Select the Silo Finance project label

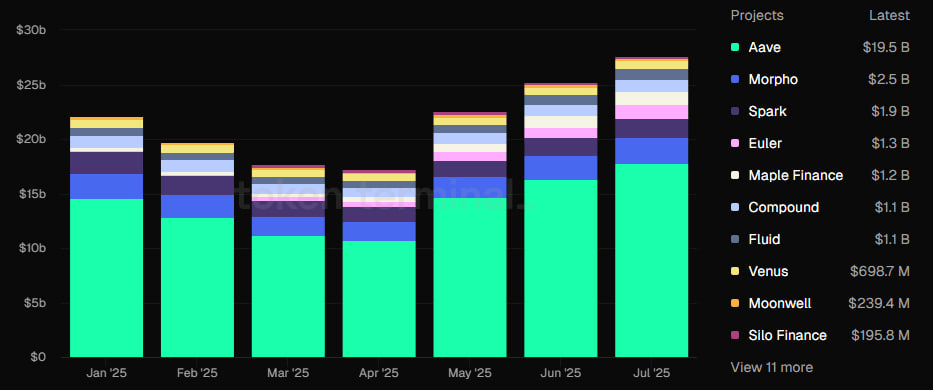787,335
